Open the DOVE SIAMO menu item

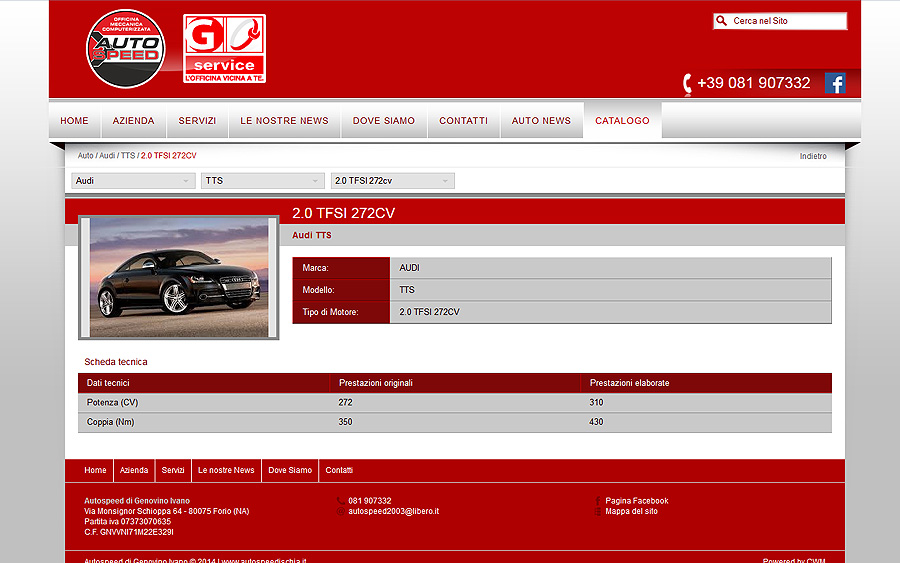tap(384, 121)
